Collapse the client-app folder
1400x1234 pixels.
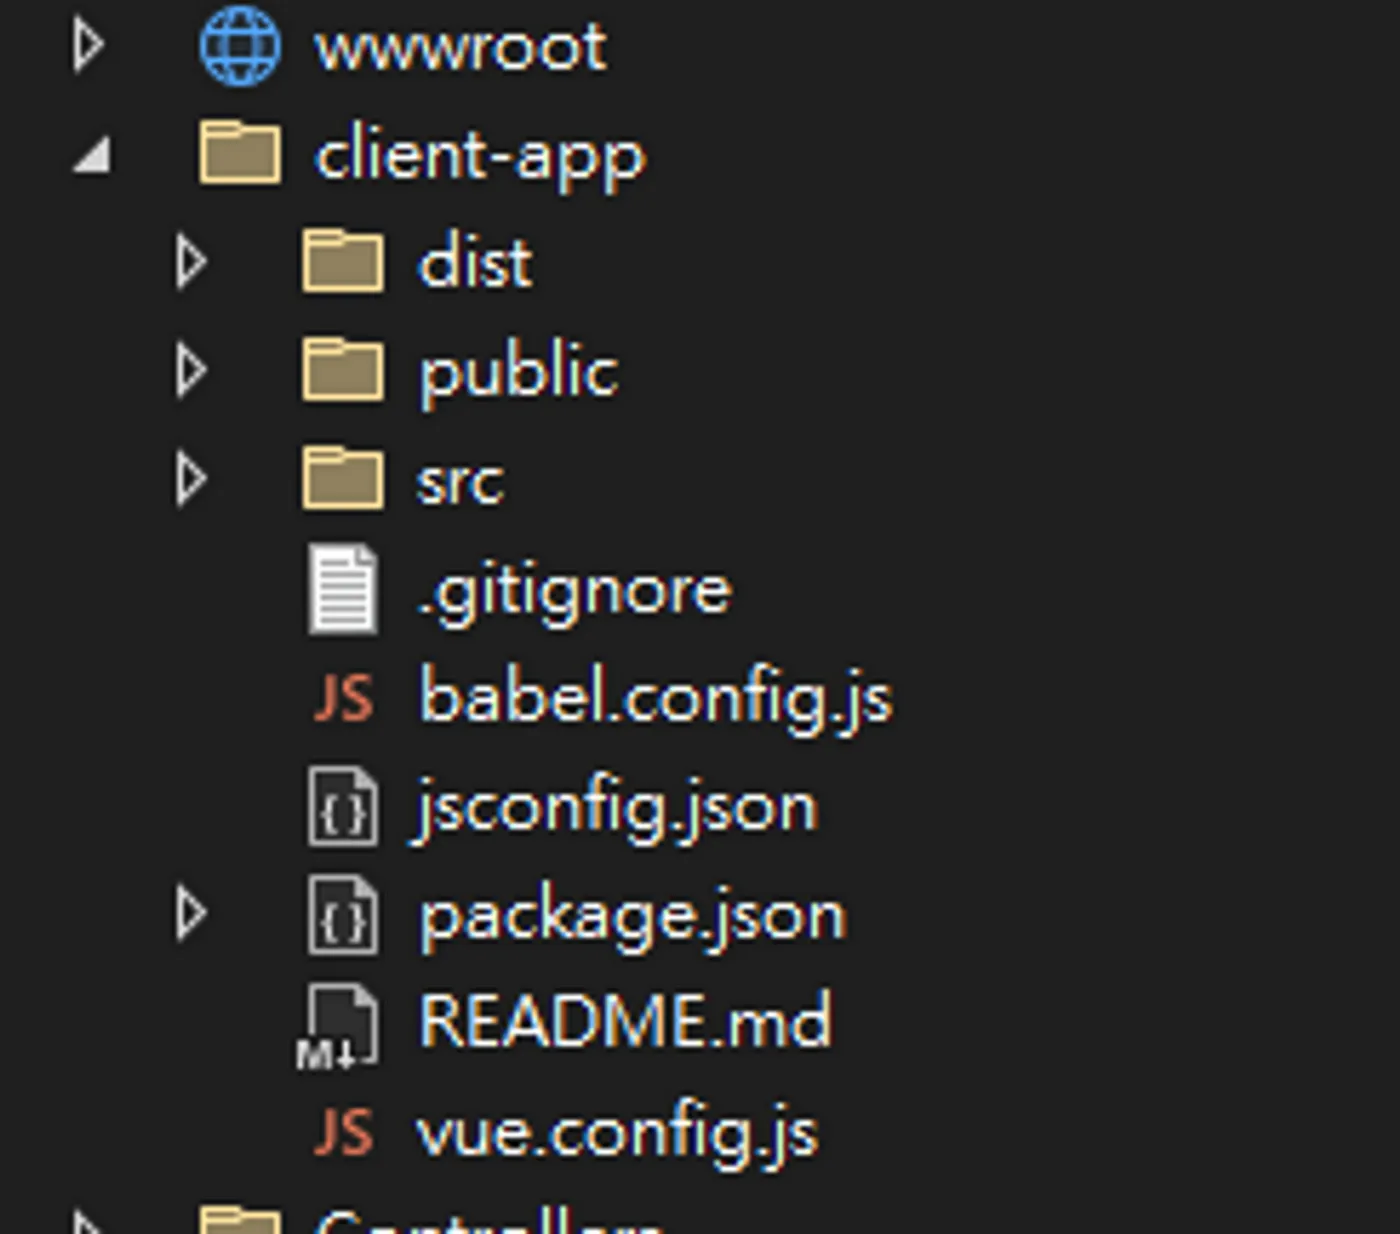tap(92, 156)
